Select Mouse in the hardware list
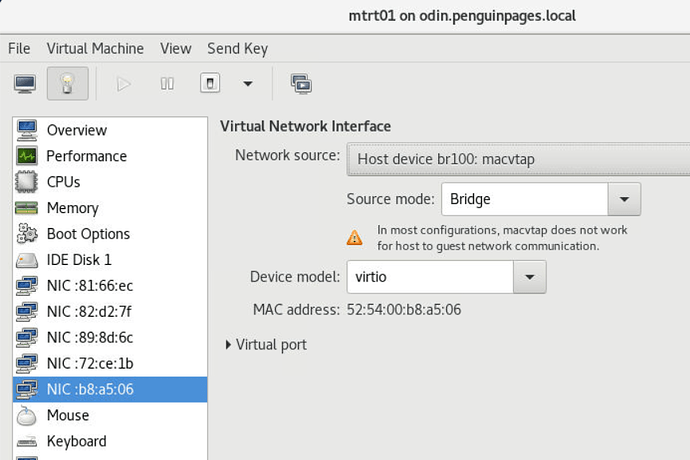This screenshot has width=690, height=460. pos(110,415)
